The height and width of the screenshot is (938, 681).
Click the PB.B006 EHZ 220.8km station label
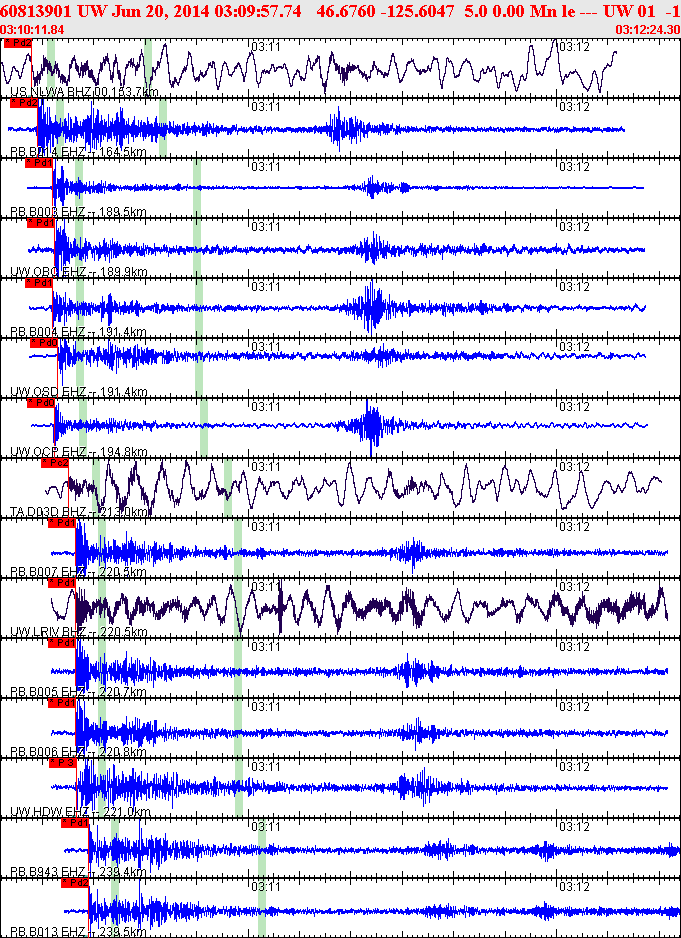[78, 752]
